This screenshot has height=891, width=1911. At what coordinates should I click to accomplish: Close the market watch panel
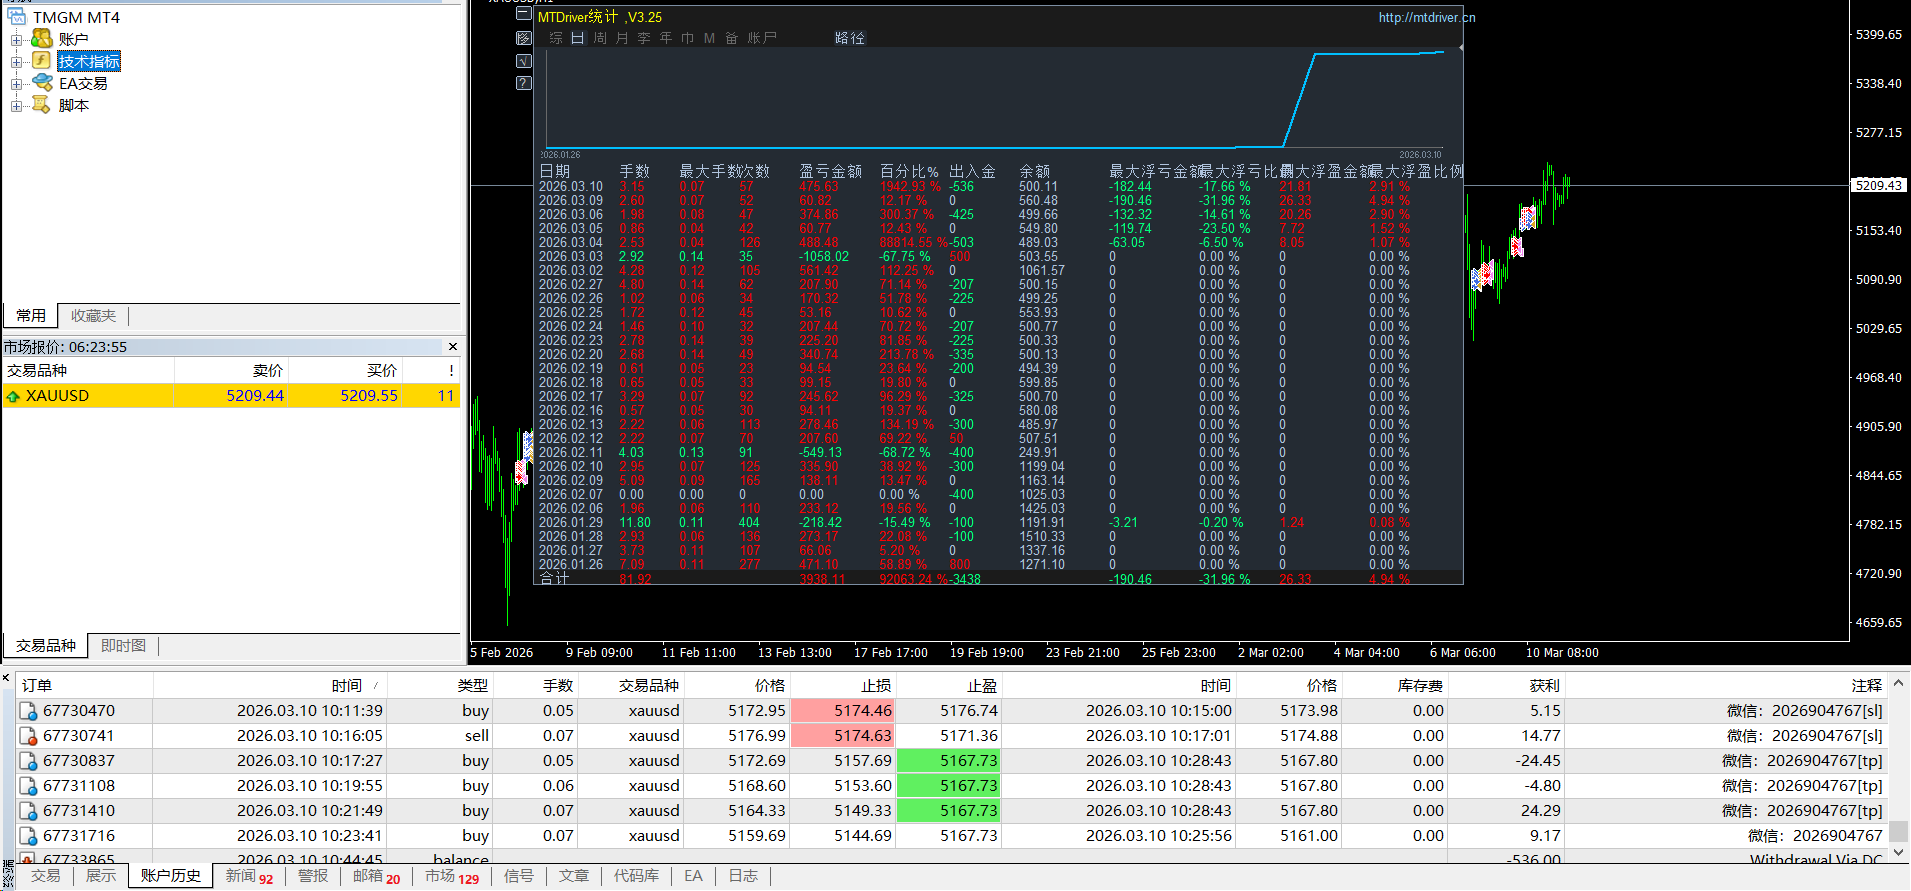coord(453,347)
